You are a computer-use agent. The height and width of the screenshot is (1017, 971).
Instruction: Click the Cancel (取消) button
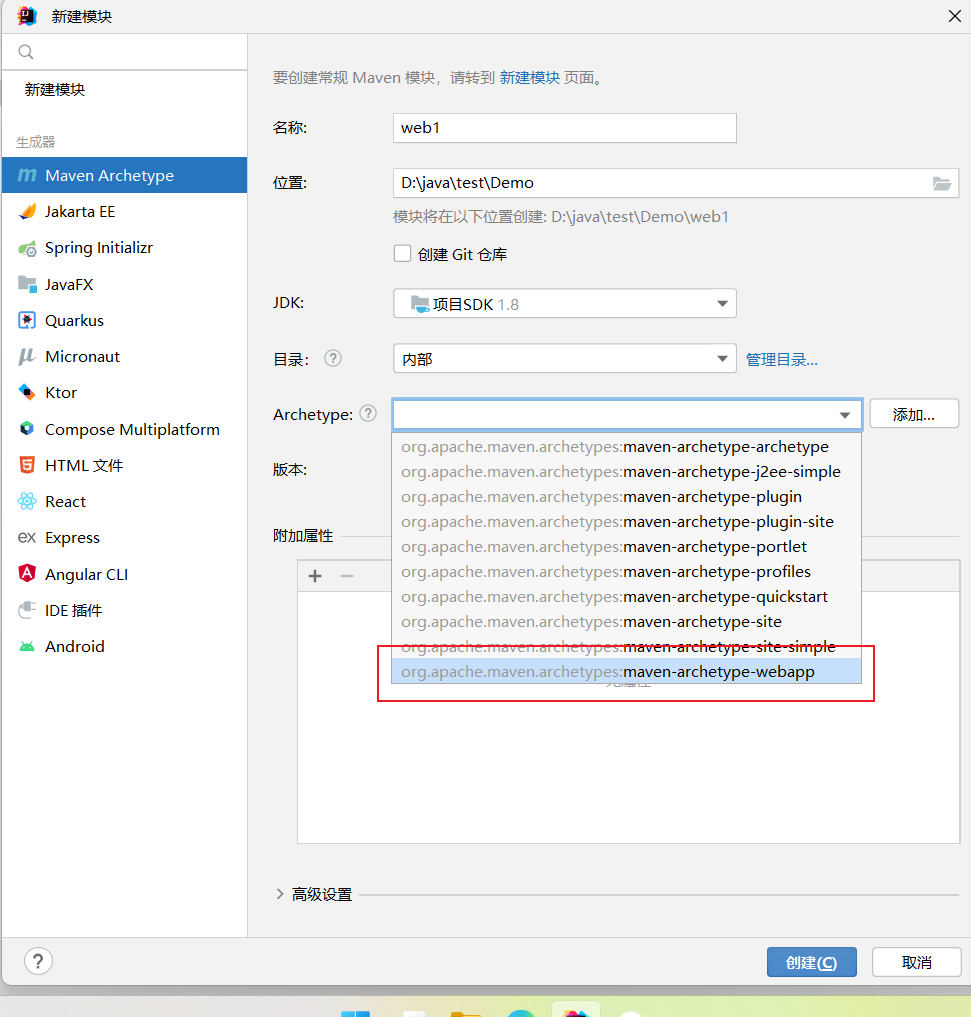click(917, 962)
